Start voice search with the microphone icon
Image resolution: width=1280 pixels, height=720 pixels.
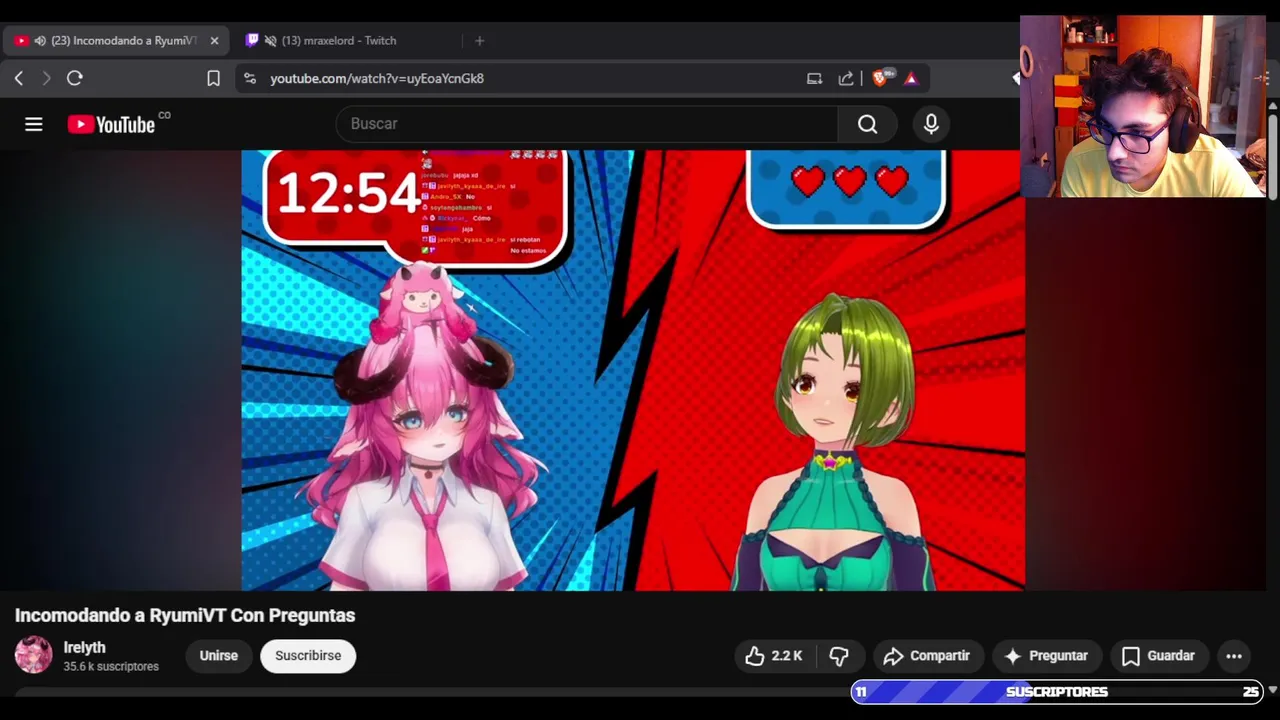(x=931, y=124)
